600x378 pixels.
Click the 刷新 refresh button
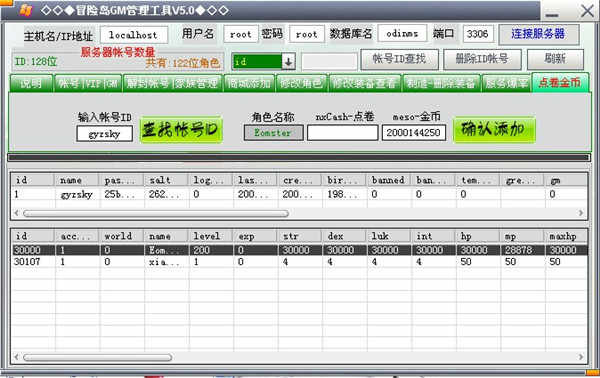(555, 59)
